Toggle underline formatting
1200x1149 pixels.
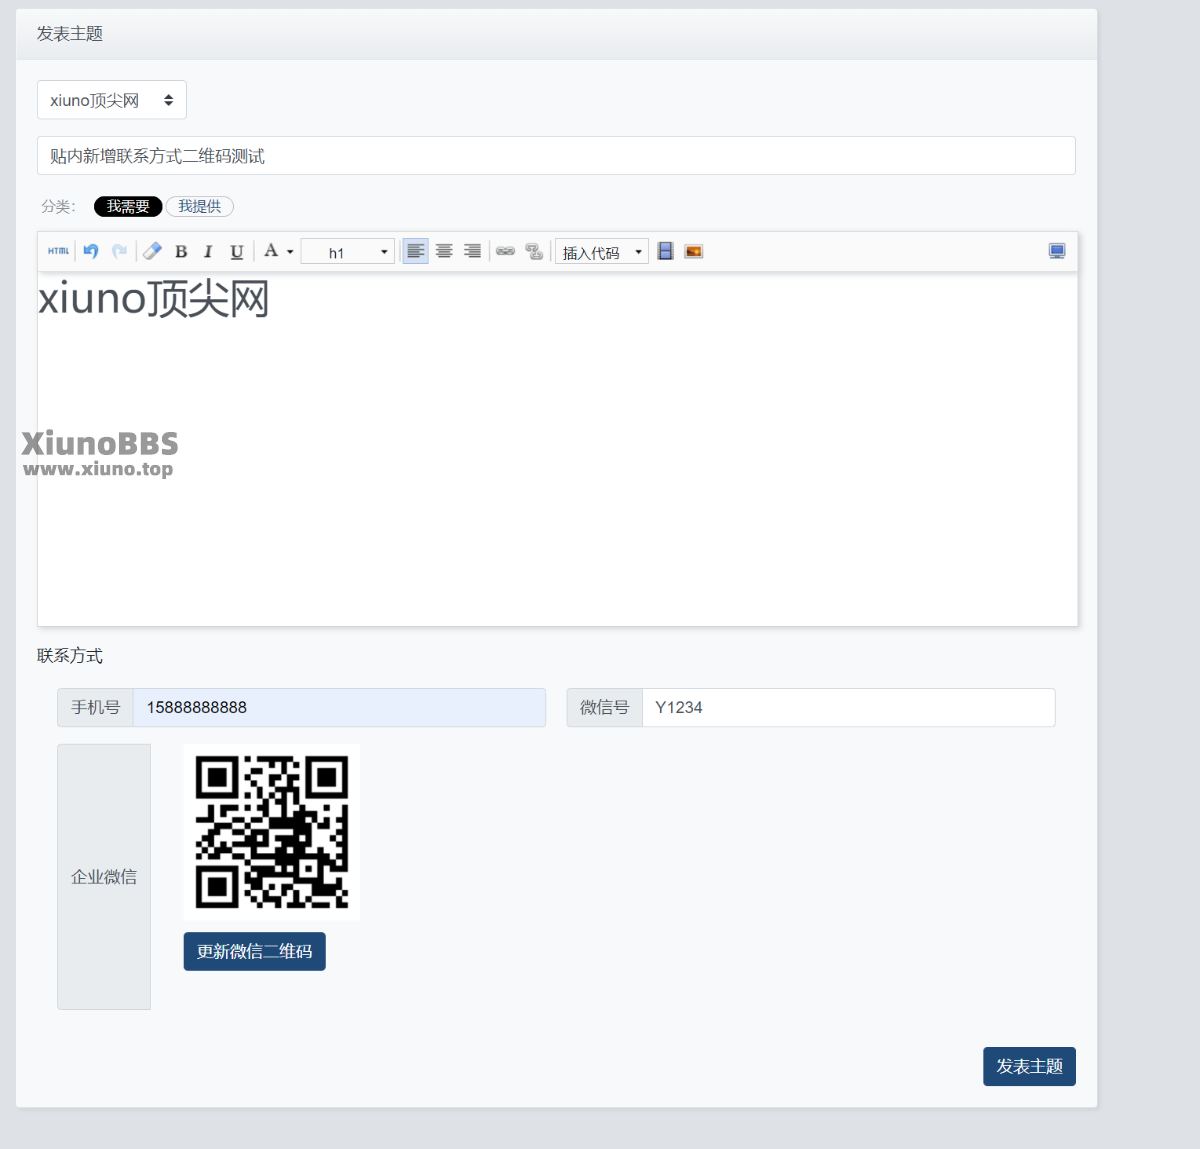[237, 252]
